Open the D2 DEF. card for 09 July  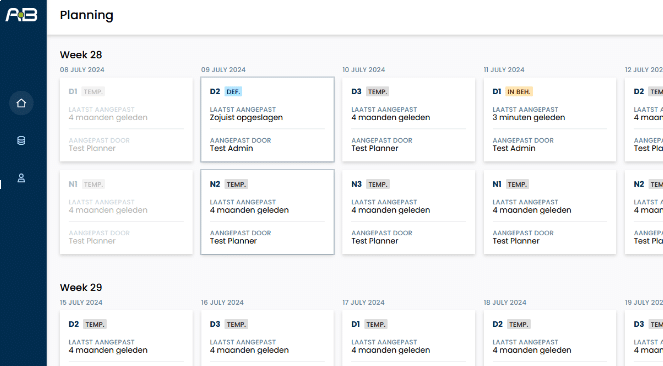[x=267, y=119]
